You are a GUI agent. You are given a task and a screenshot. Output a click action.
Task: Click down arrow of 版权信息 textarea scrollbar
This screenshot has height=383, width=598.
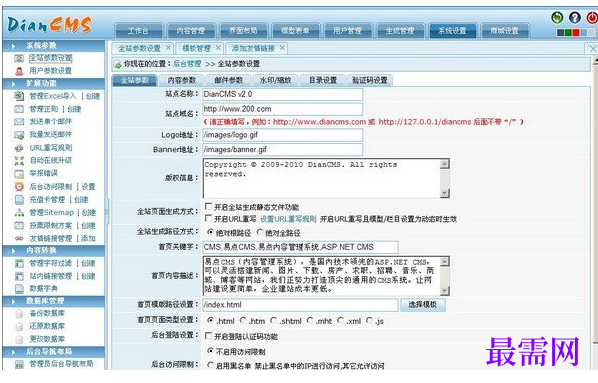(444, 193)
